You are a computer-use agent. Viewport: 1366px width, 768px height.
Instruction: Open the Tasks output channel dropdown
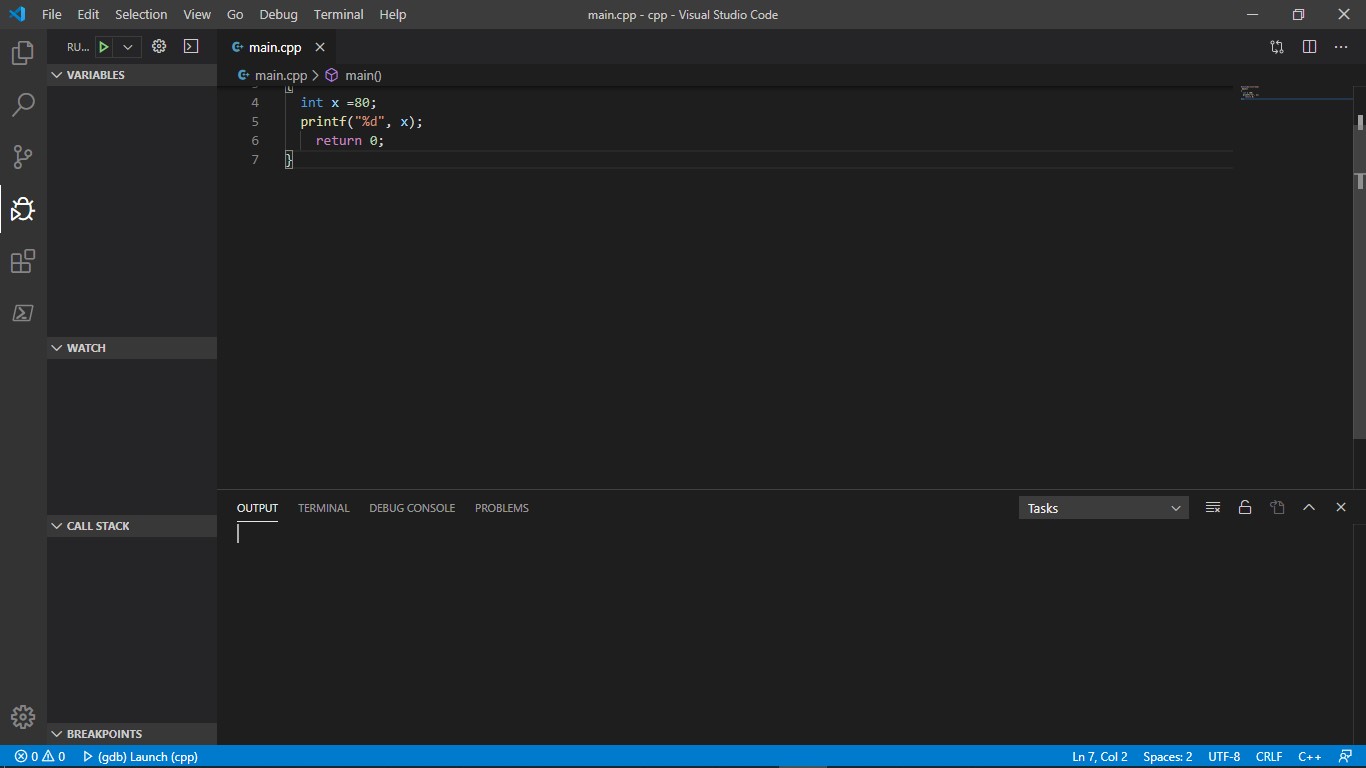click(1103, 508)
